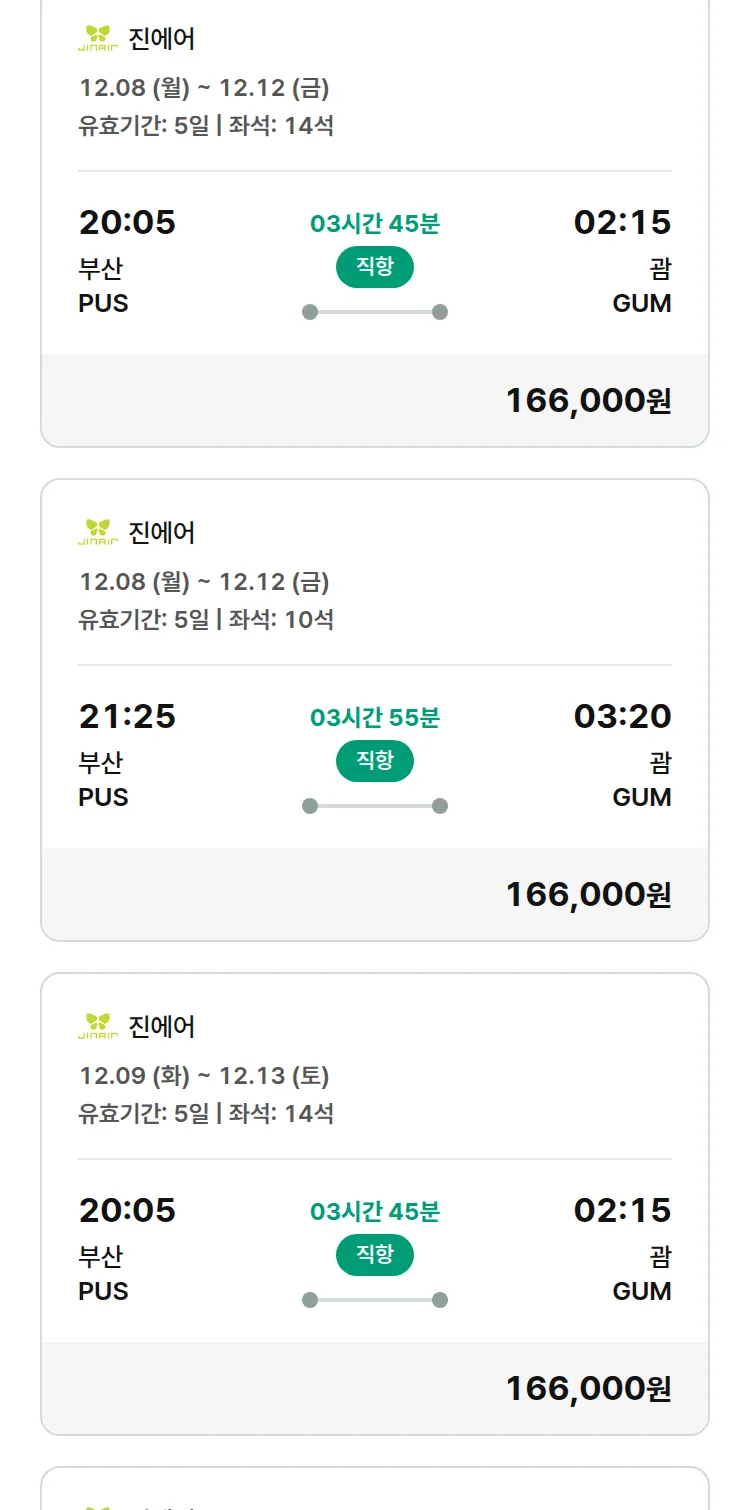The image size is (750, 1510).
Task: Click 03:20 arrival time at 괌
Action: click(622, 716)
